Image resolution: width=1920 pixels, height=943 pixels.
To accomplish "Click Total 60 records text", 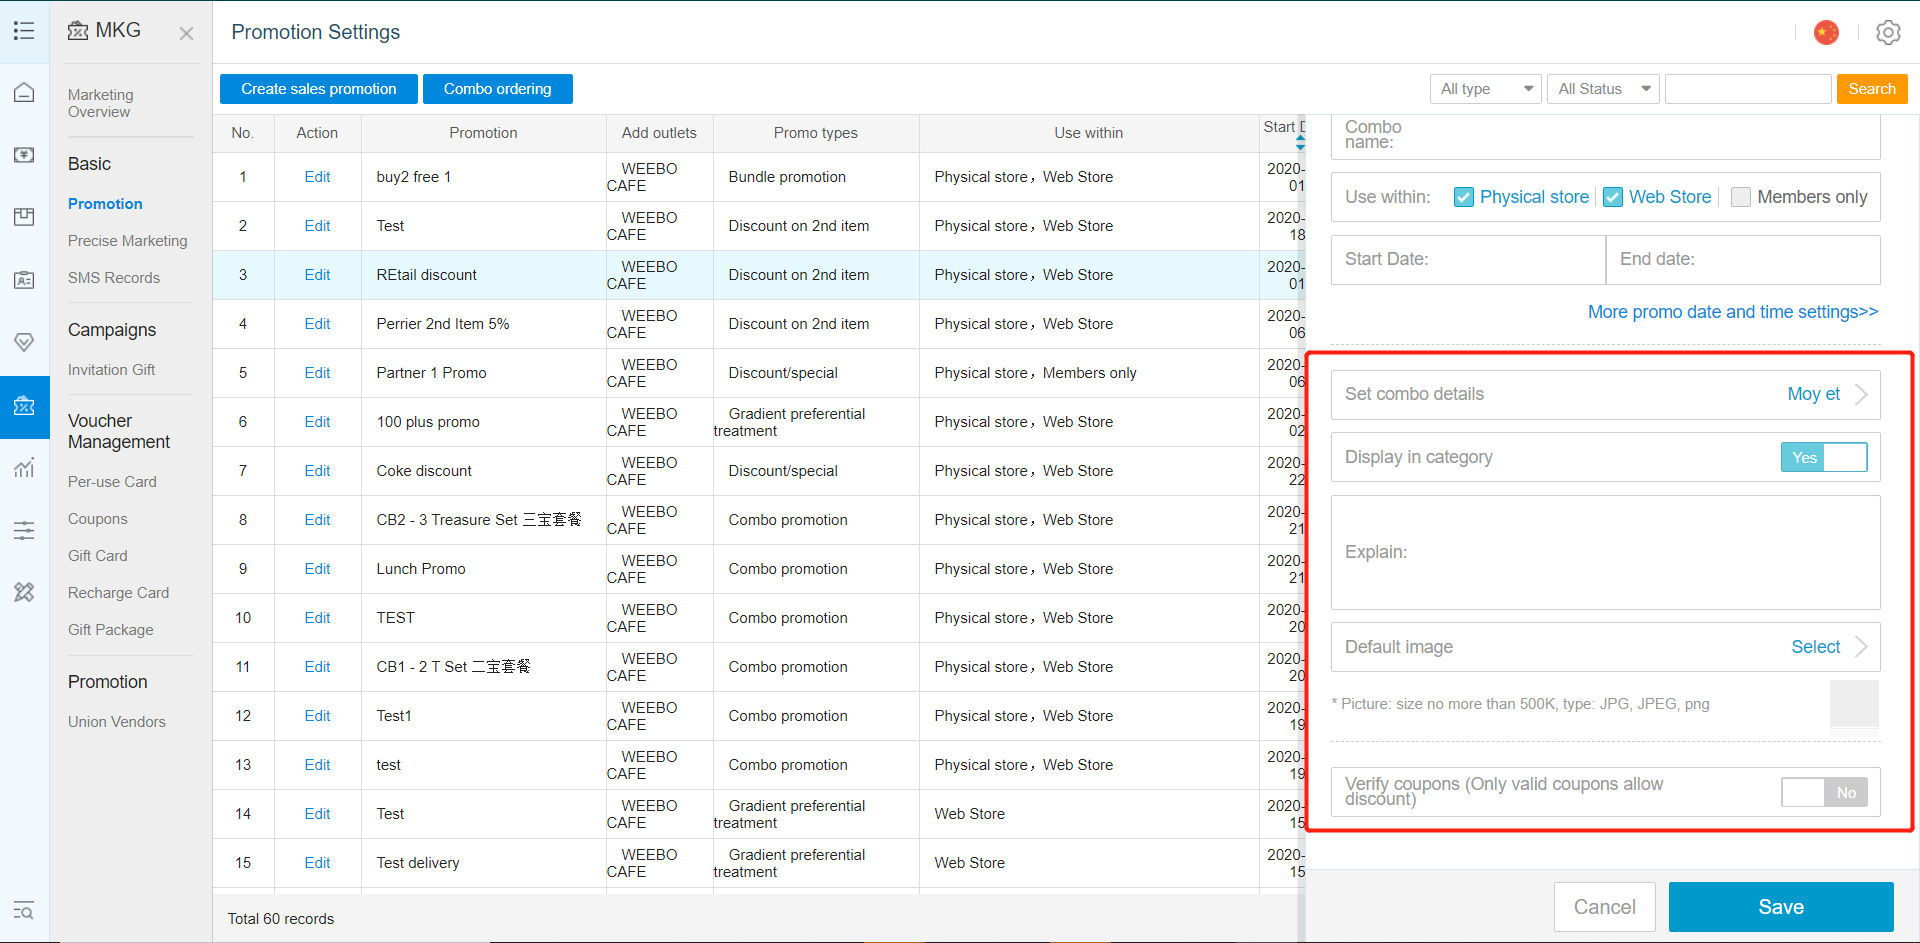I will coord(281,919).
